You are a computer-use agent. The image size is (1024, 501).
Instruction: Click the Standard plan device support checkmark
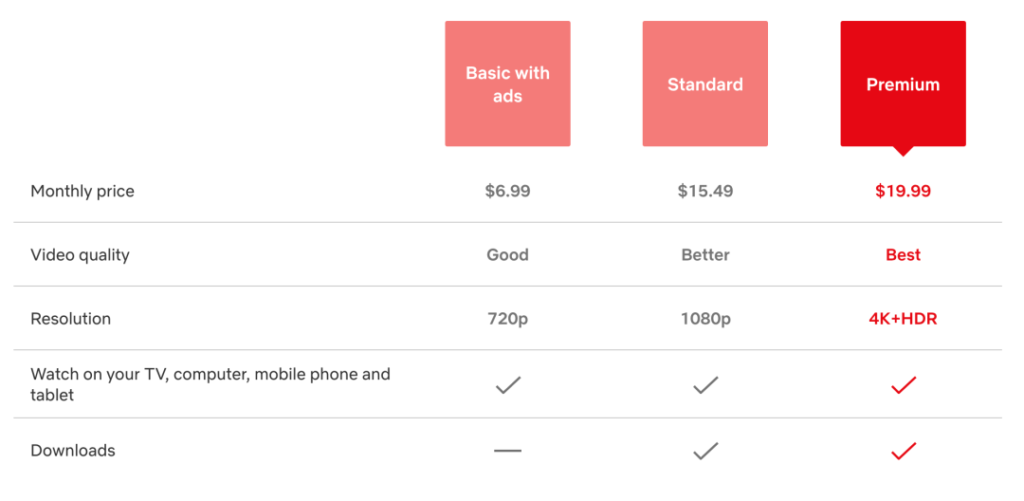705,385
